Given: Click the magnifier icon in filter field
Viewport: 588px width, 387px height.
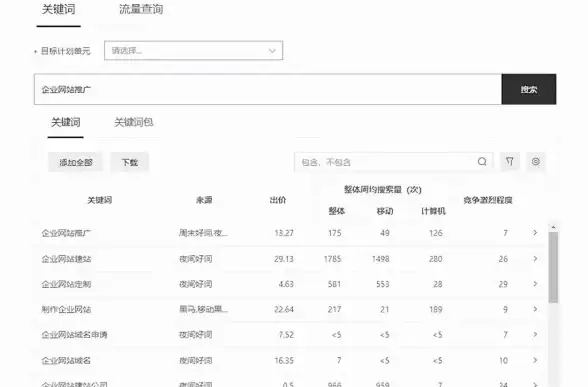Looking at the screenshot, I should [482, 162].
